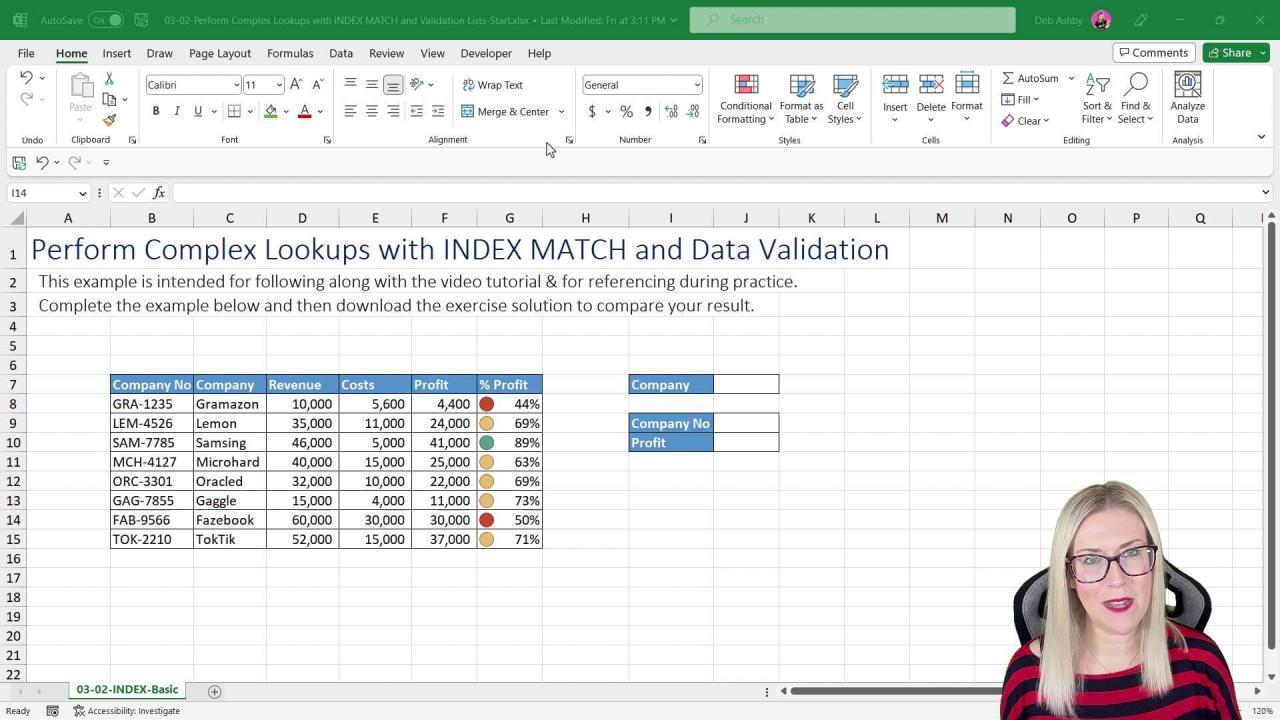Select the Italic formatting icon
Screen dimensions: 1280x720
point(176,110)
